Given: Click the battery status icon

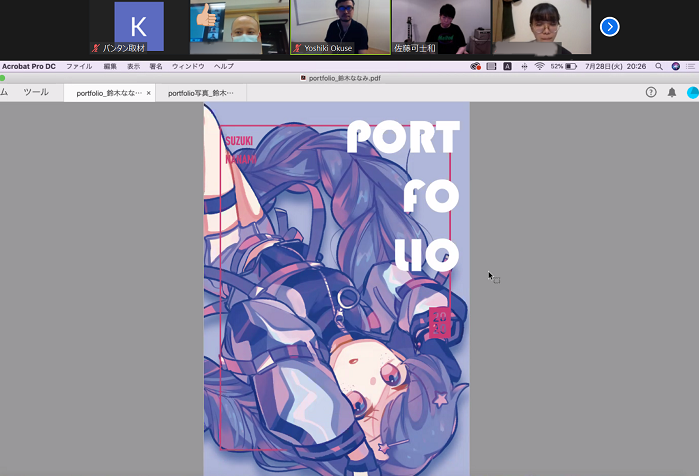Looking at the screenshot, I should point(571,66).
